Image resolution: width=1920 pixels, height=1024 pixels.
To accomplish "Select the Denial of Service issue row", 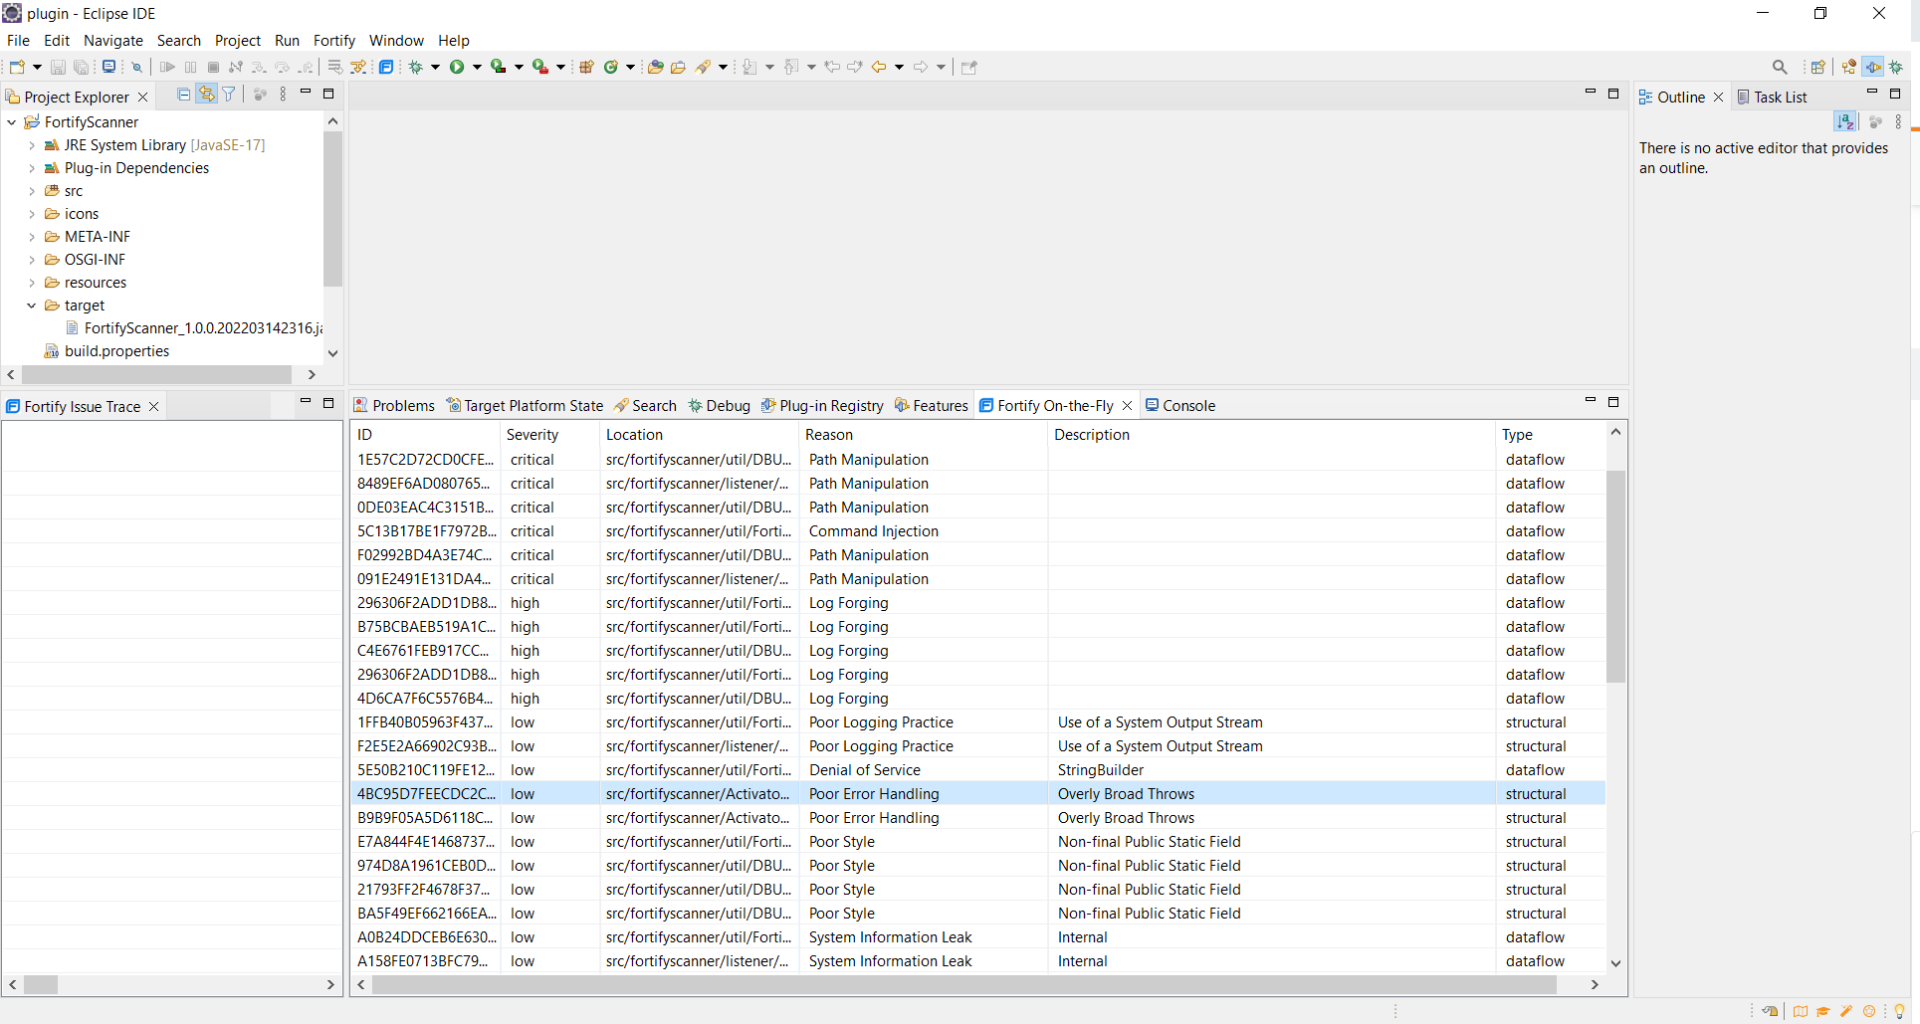I will point(978,770).
